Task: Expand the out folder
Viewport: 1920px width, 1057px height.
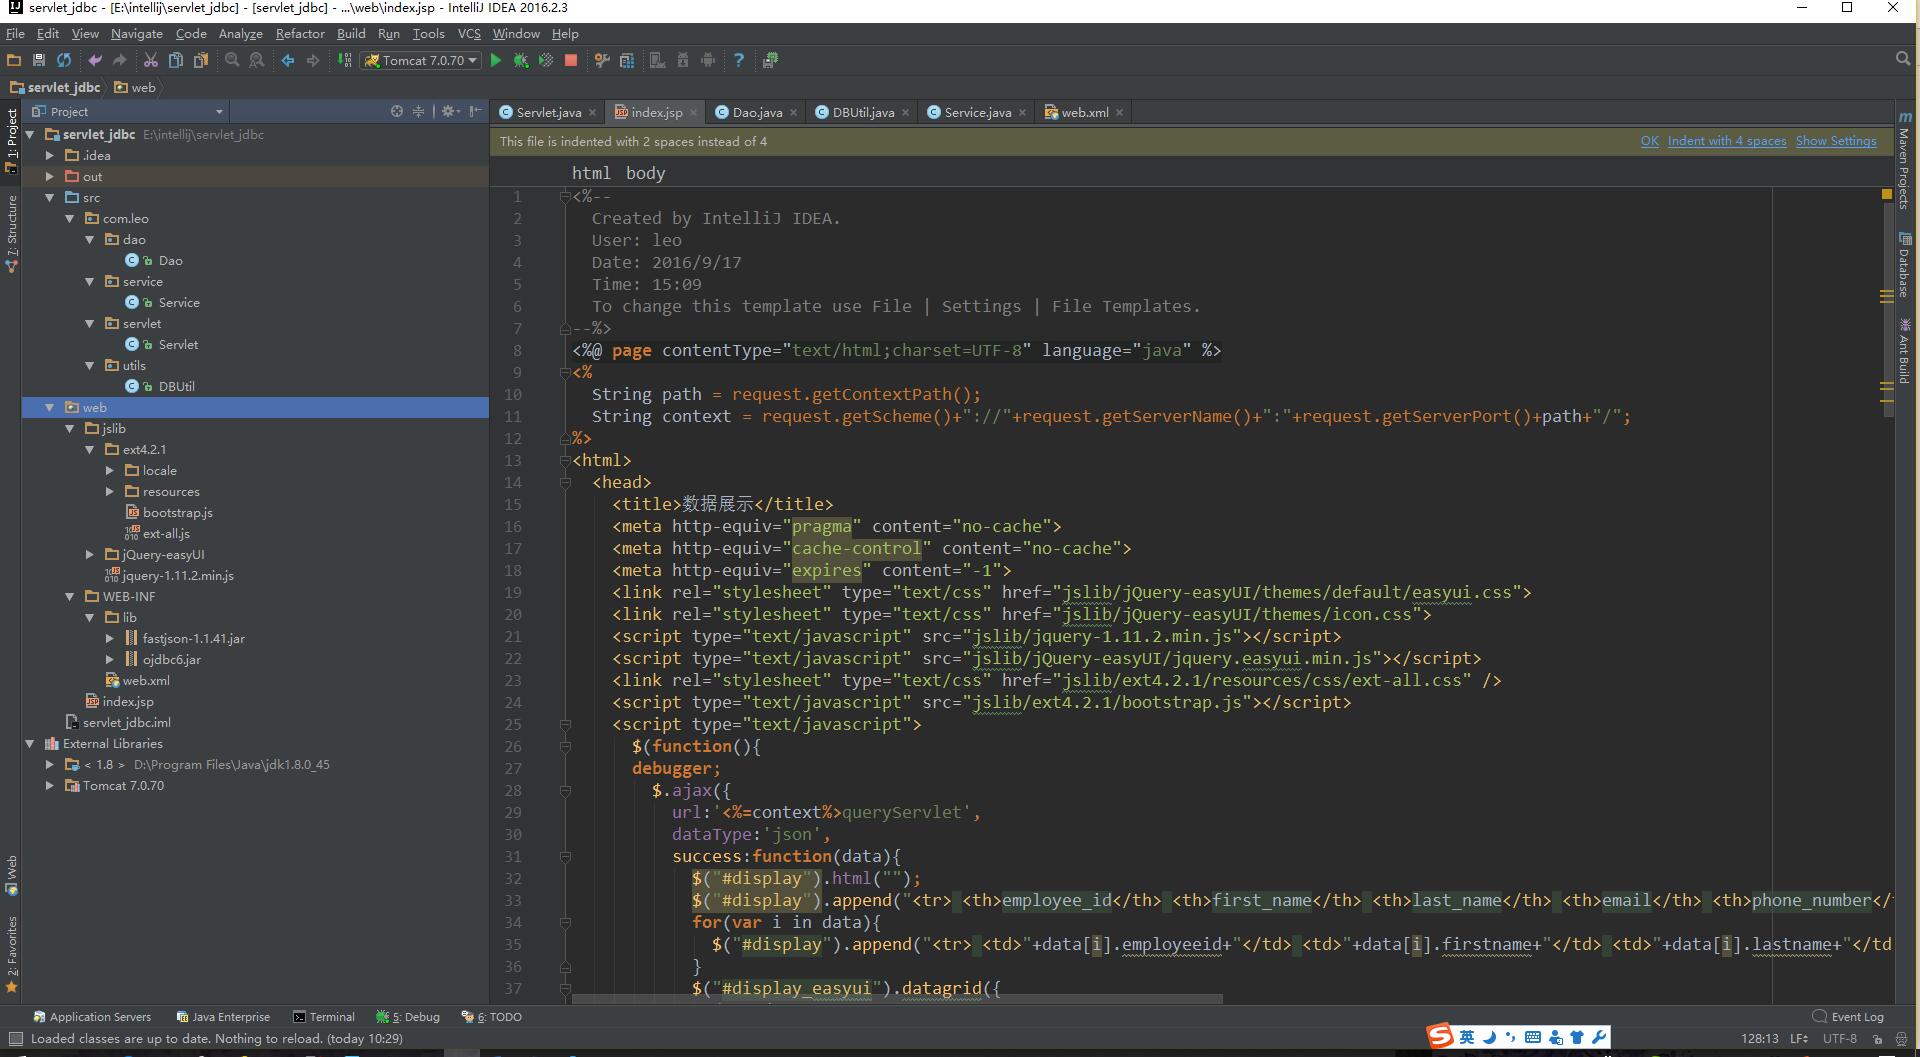Action: pos(50,176)
